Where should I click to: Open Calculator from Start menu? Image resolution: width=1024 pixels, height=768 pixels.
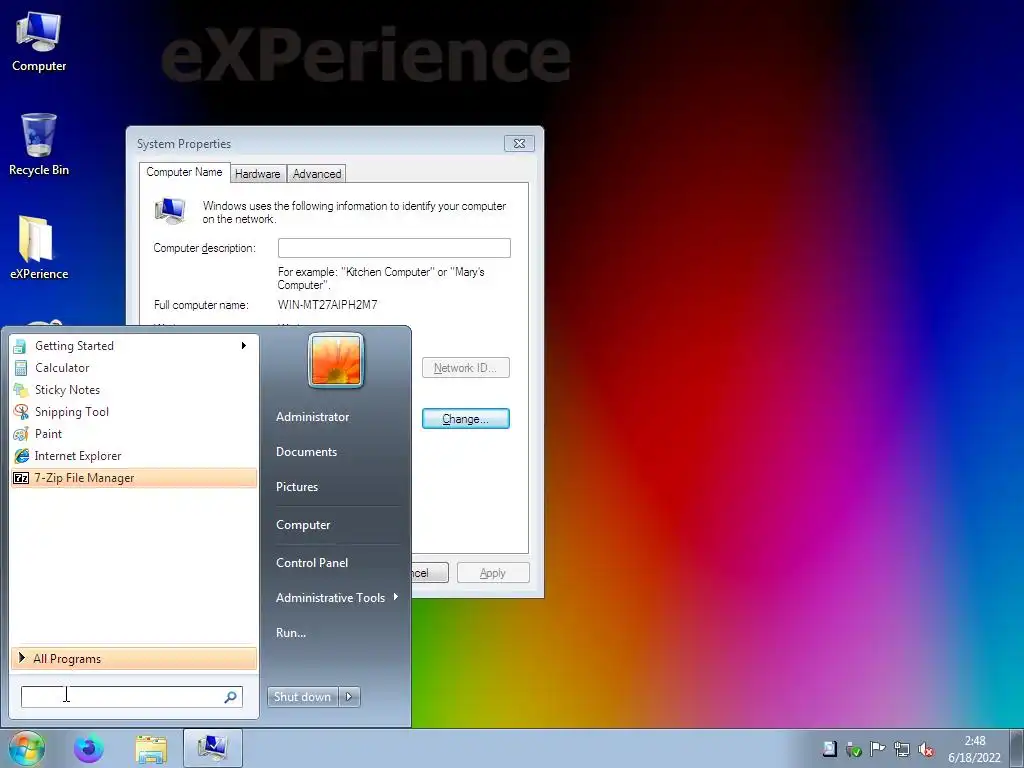pos(134,368)
